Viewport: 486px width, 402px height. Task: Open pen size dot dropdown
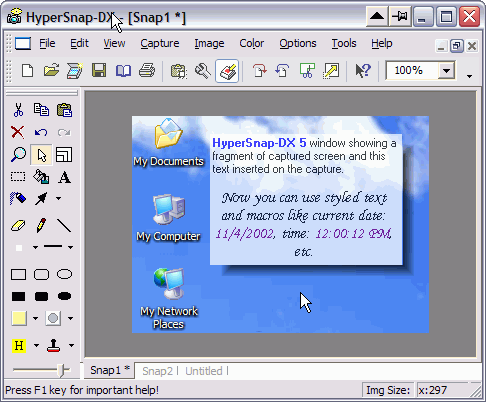tap(35, 247)
